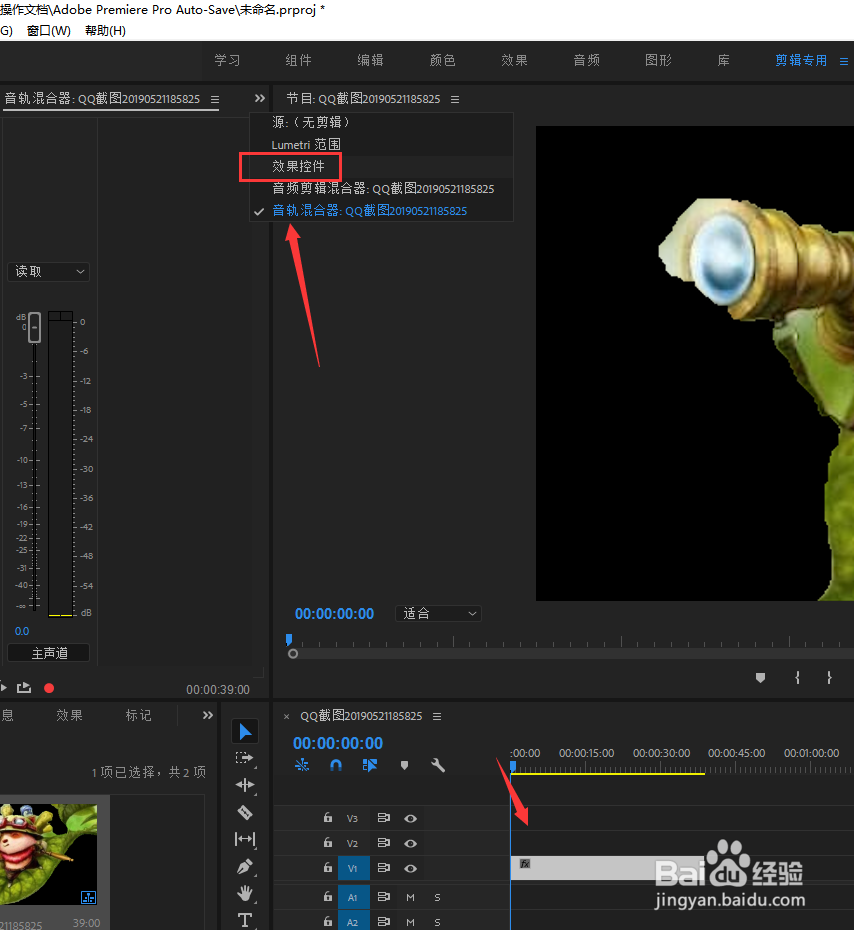The image size is (854, 930).
Task: Open the 窗口(W) menu
Action: tap(49, 31)
